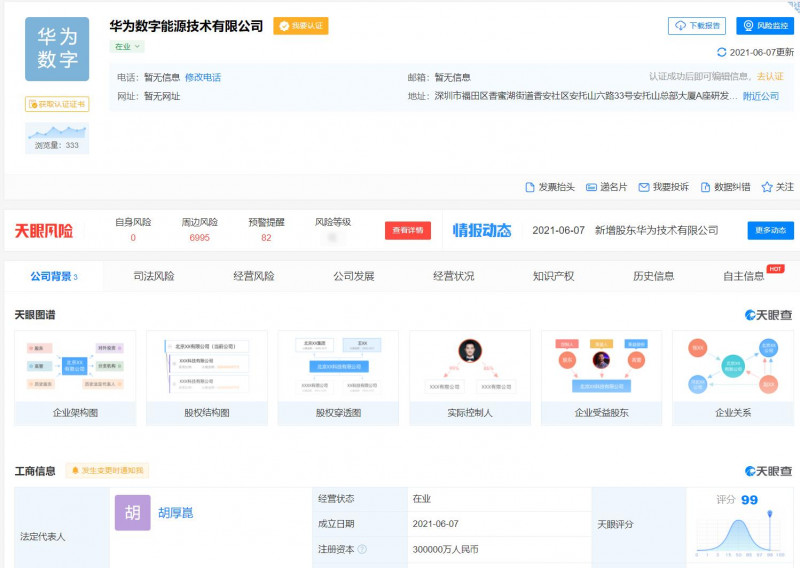
Task: Click the 注册资本 help question mark icon
Action: pyautogui.click(x=362, y=549)
